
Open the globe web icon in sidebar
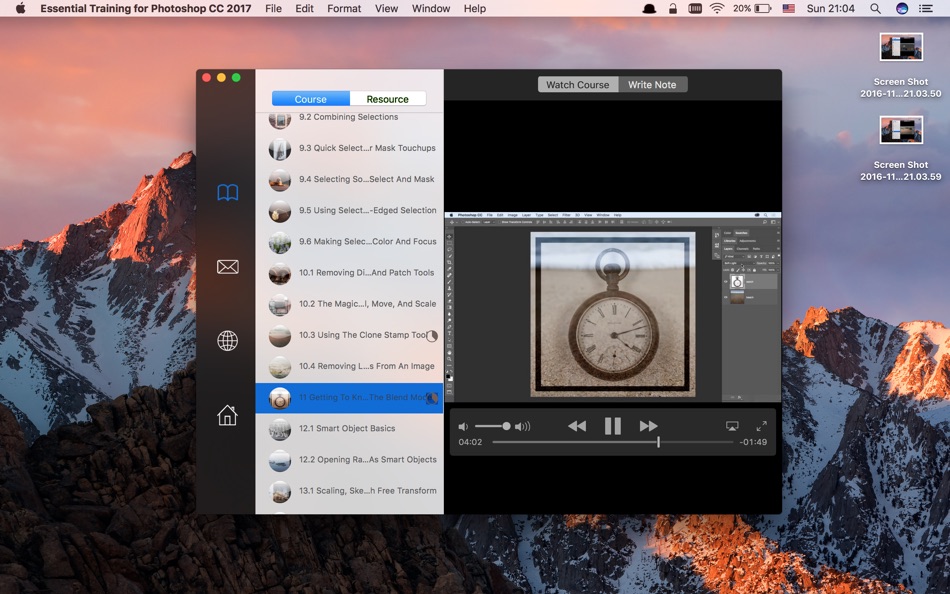tap(228, 341)
